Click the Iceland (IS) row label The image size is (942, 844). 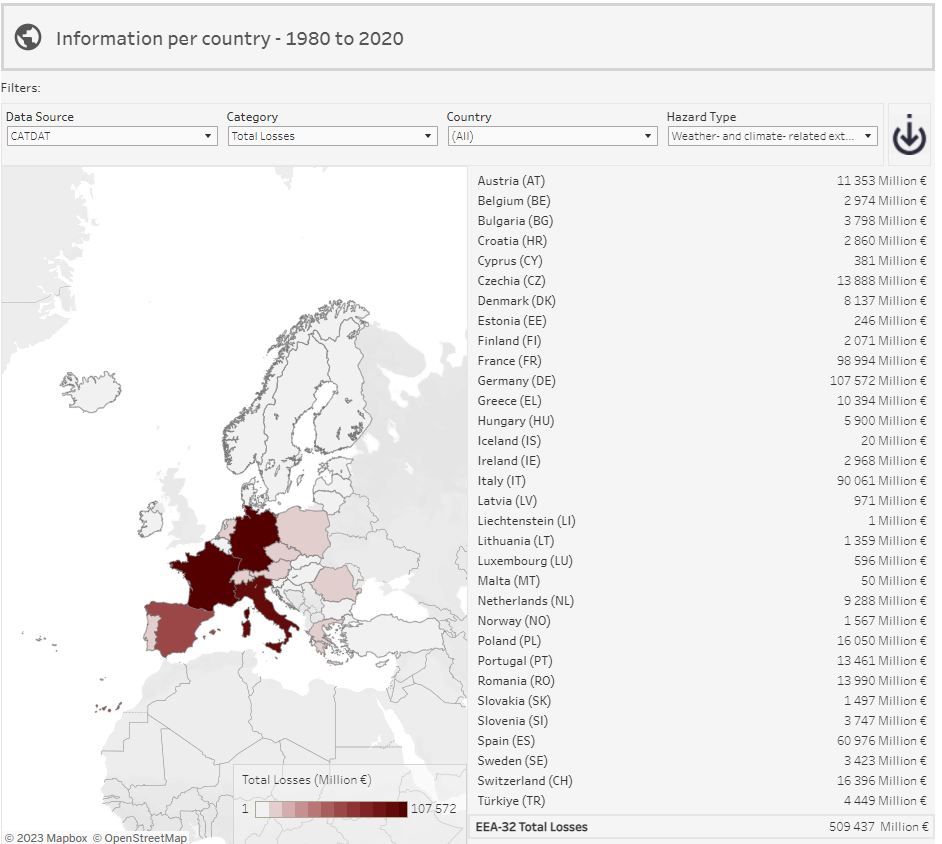(509, 441)
